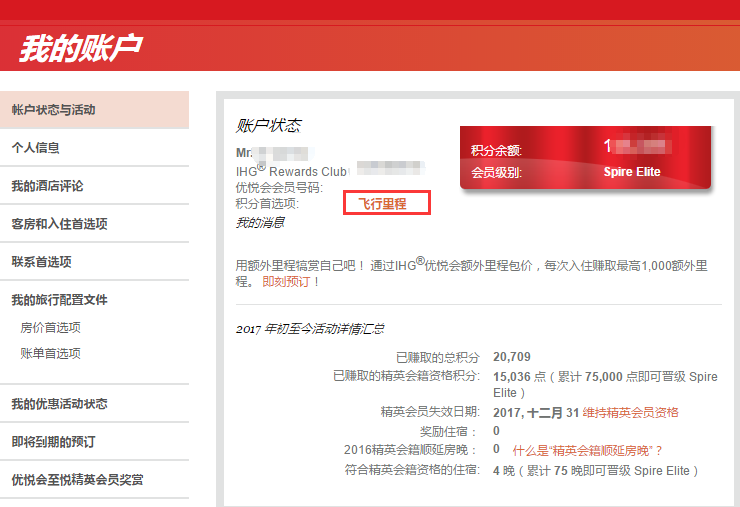Click the 飞行里程 points preference link

pos(382,204)
